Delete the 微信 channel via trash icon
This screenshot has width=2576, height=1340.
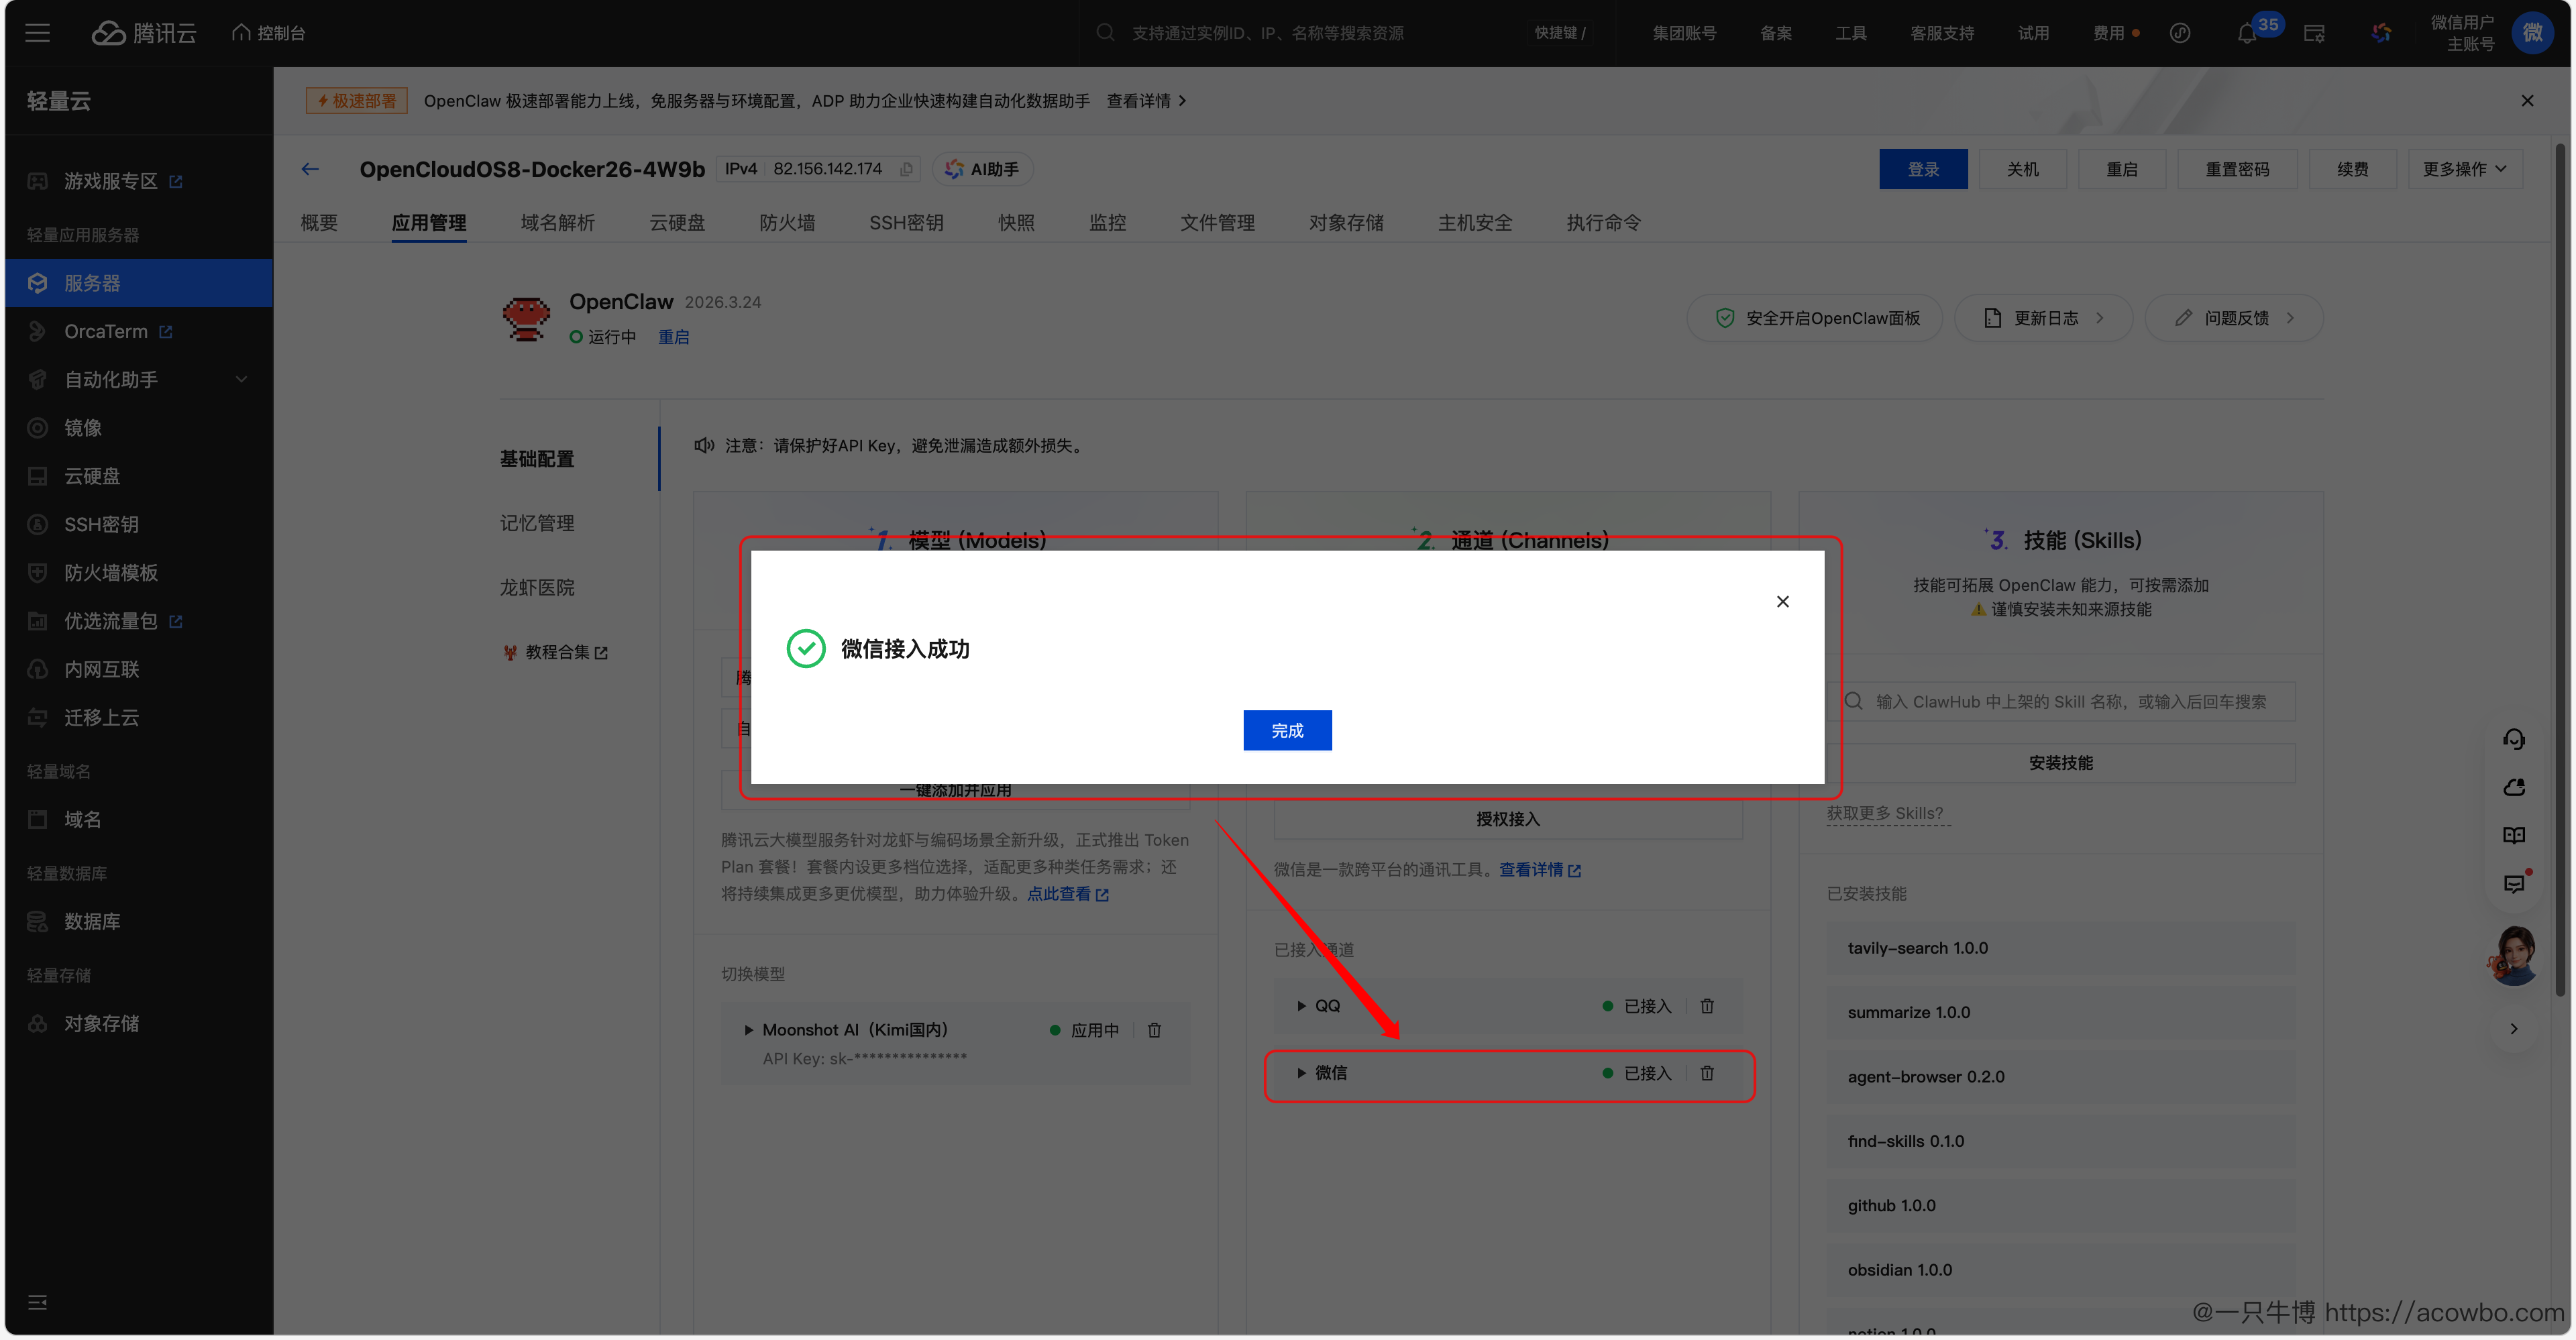(x=1707, y=1073)
